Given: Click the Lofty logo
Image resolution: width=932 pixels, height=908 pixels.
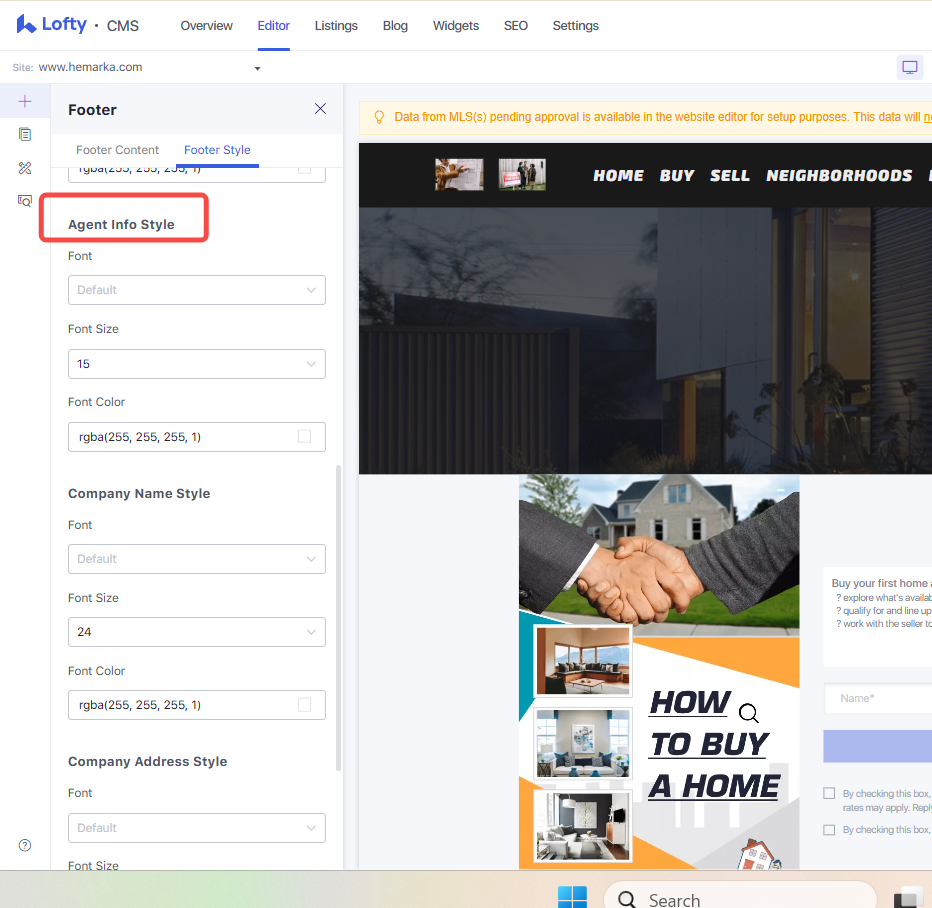Looking at the screenshot, I should (x=52, y=24).
